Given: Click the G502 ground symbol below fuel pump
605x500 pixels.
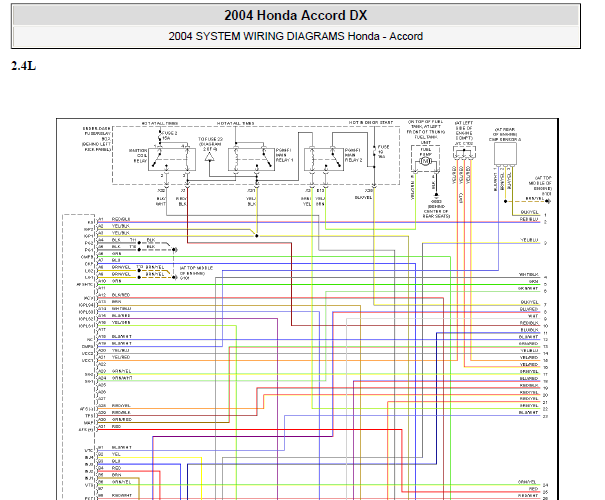Looking at the screenshot, I should click(x=436, y=195).
